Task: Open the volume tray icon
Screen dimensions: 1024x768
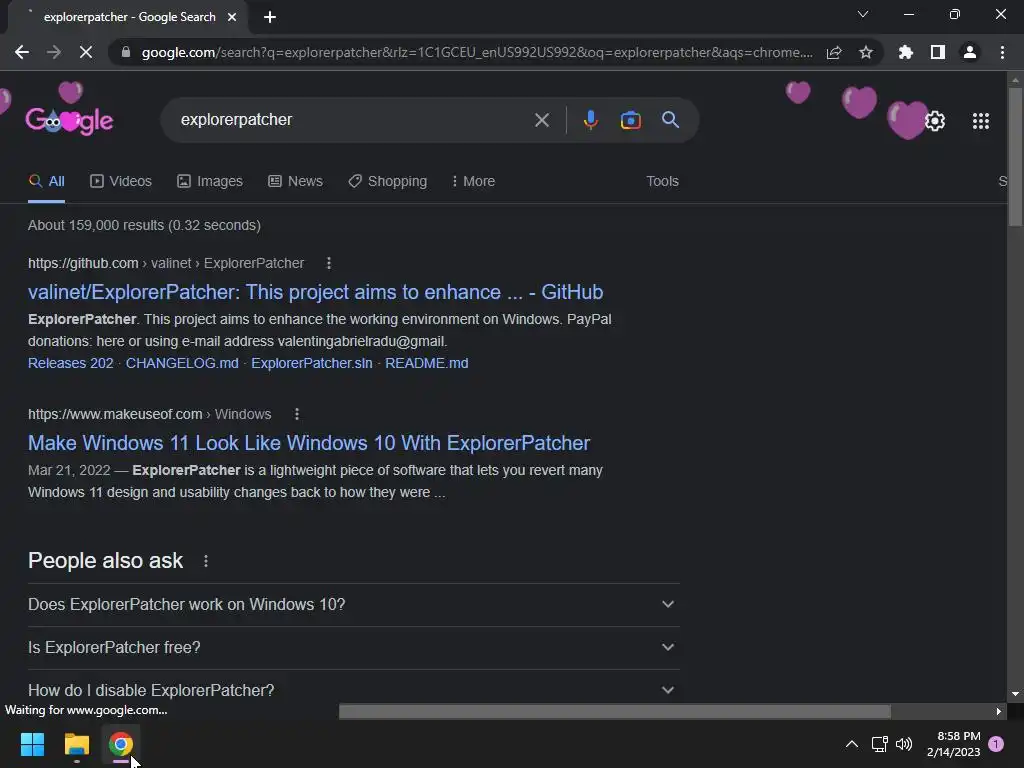Action: 904,744
